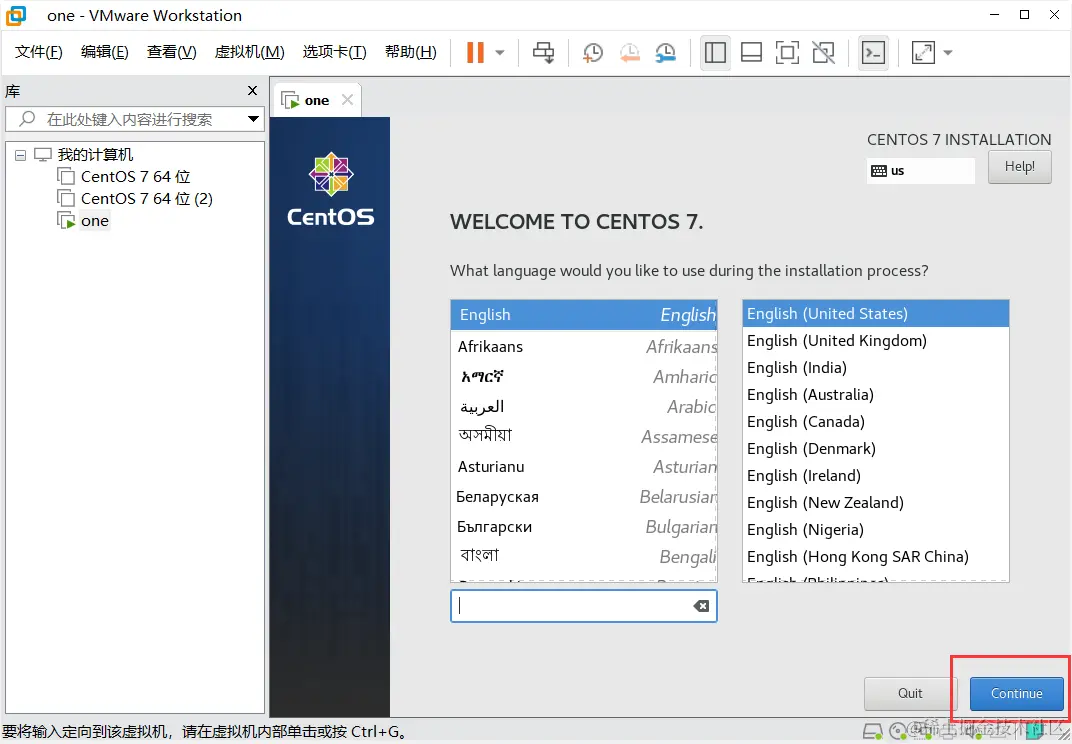Select Bulgarian in the language list

[x=584, y=527]
